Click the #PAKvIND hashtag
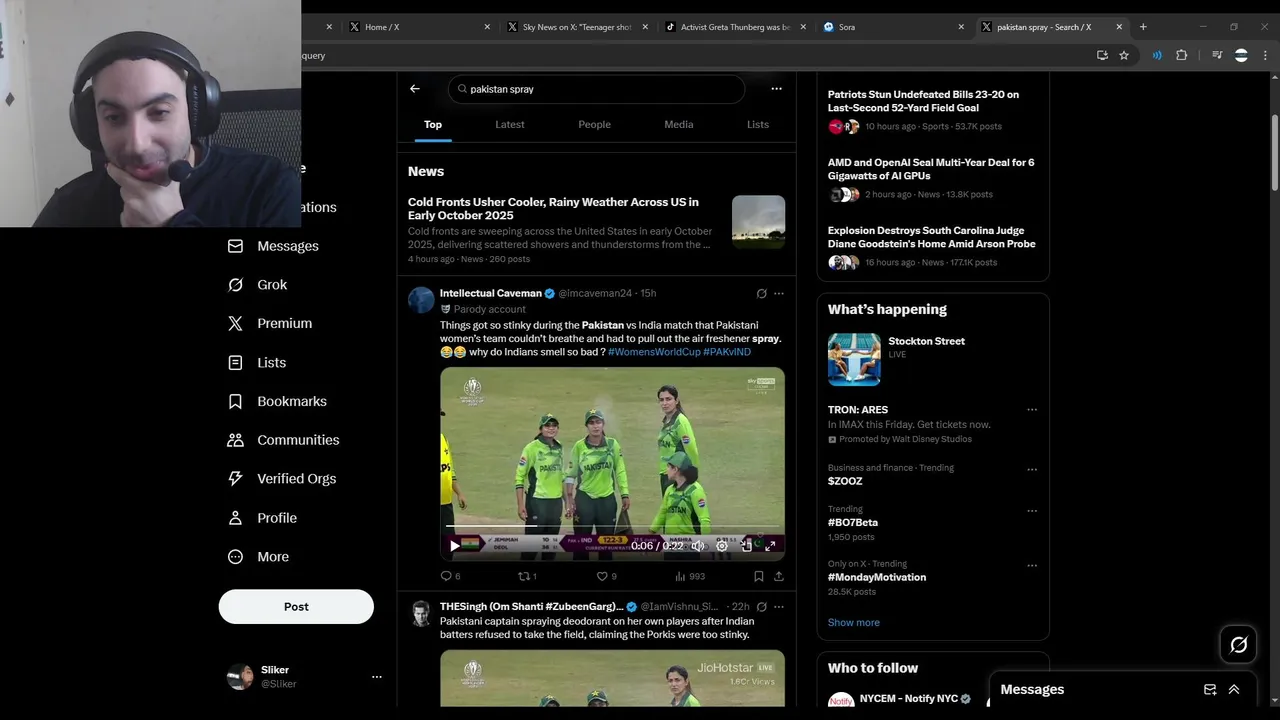This screenshot has height=720, width=1280. pyautogui.click(x=727, y=352)
